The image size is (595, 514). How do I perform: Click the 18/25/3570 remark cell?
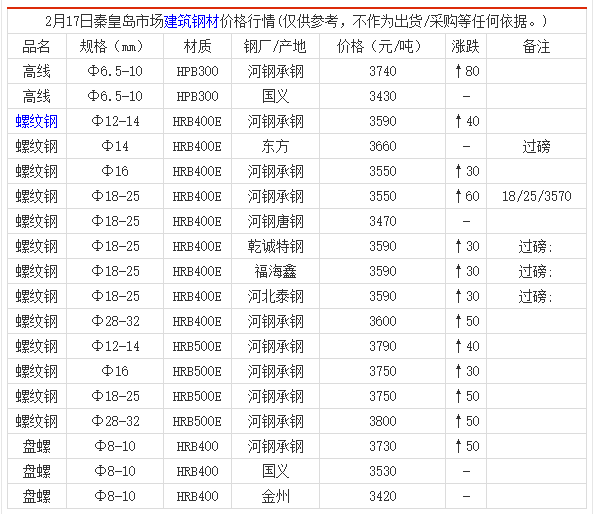click(x=536, y=196)
